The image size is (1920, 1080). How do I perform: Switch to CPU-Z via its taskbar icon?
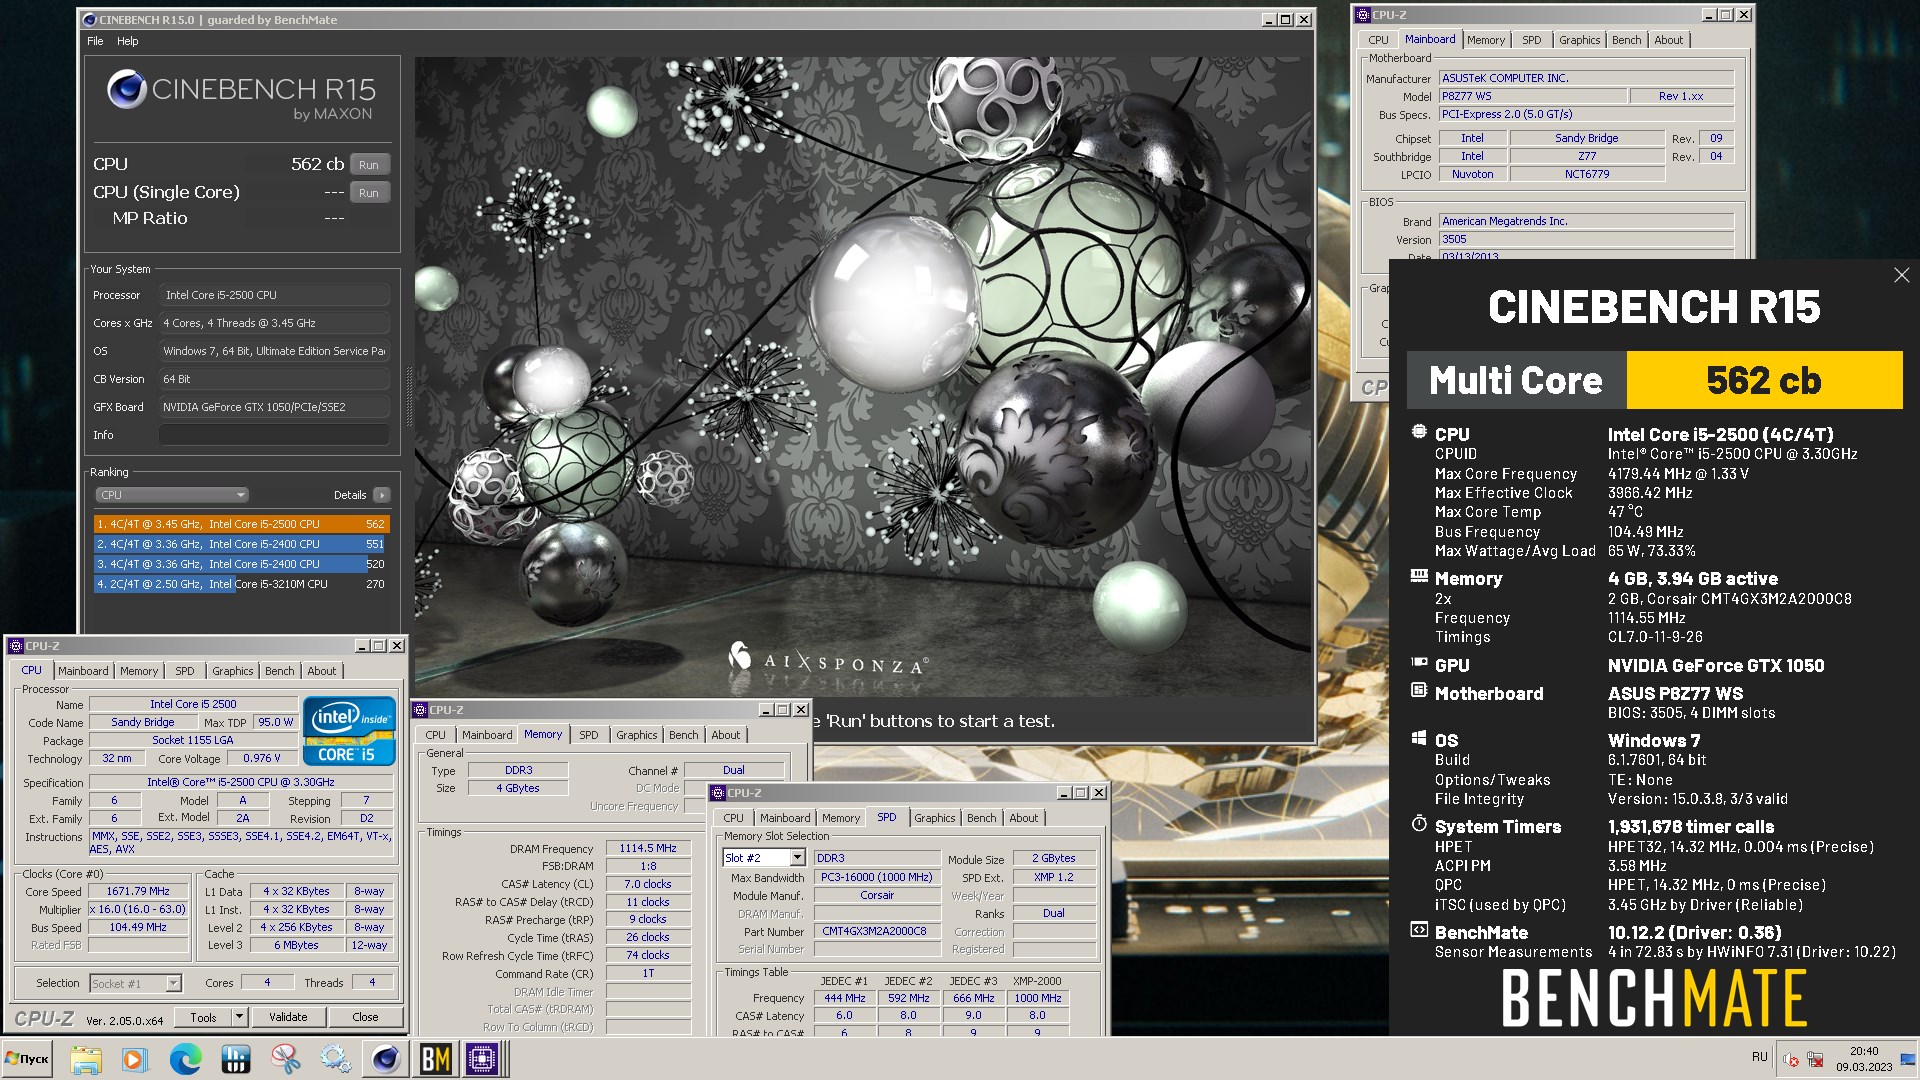click(x=482, y=1059)
